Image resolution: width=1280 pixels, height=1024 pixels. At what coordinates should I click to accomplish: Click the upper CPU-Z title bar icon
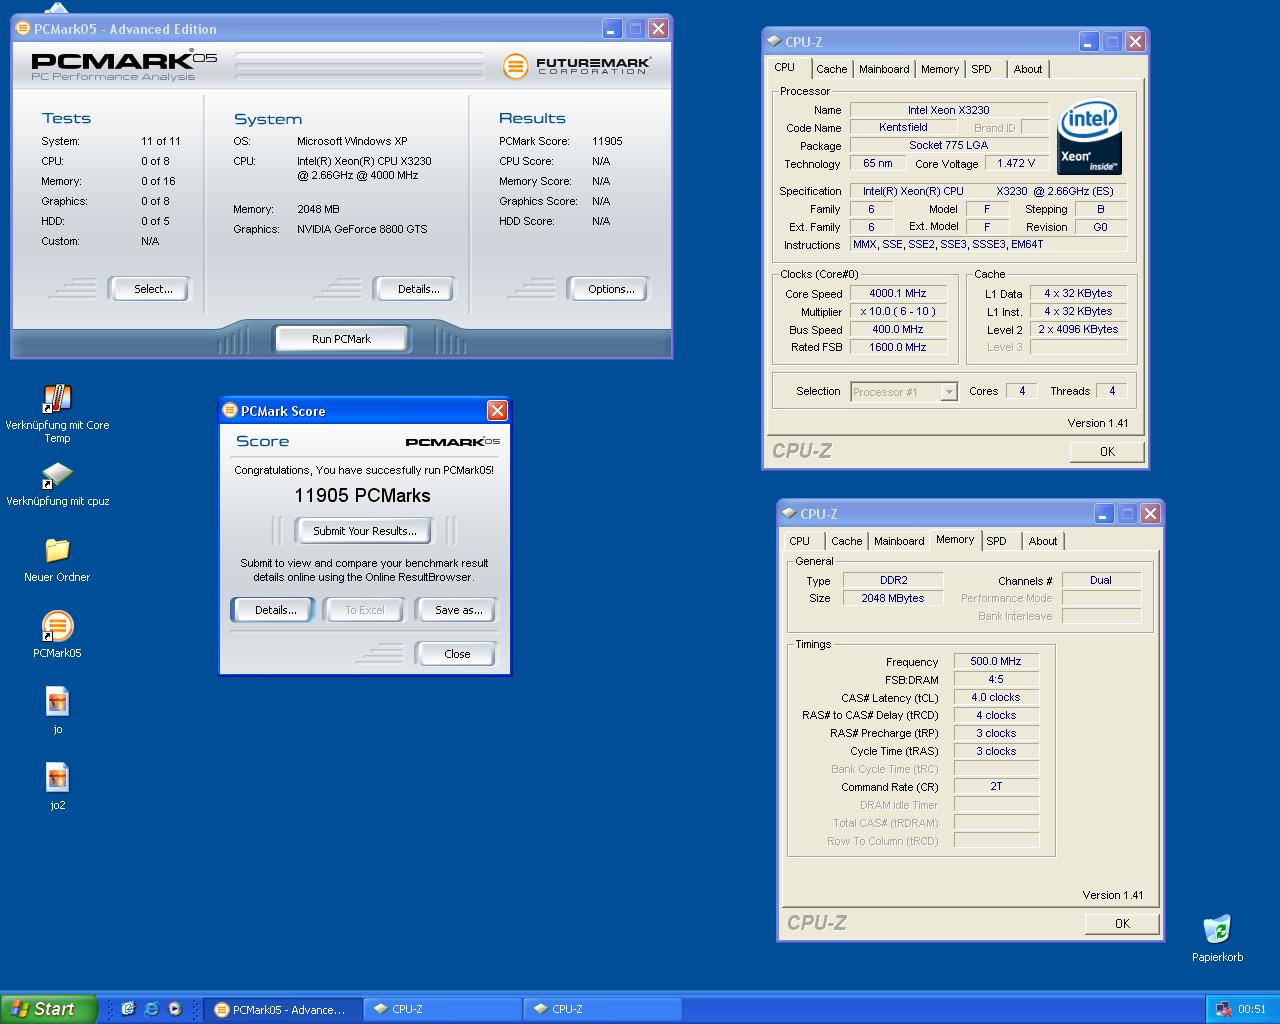pyautogui.click(x=774, y=41)
